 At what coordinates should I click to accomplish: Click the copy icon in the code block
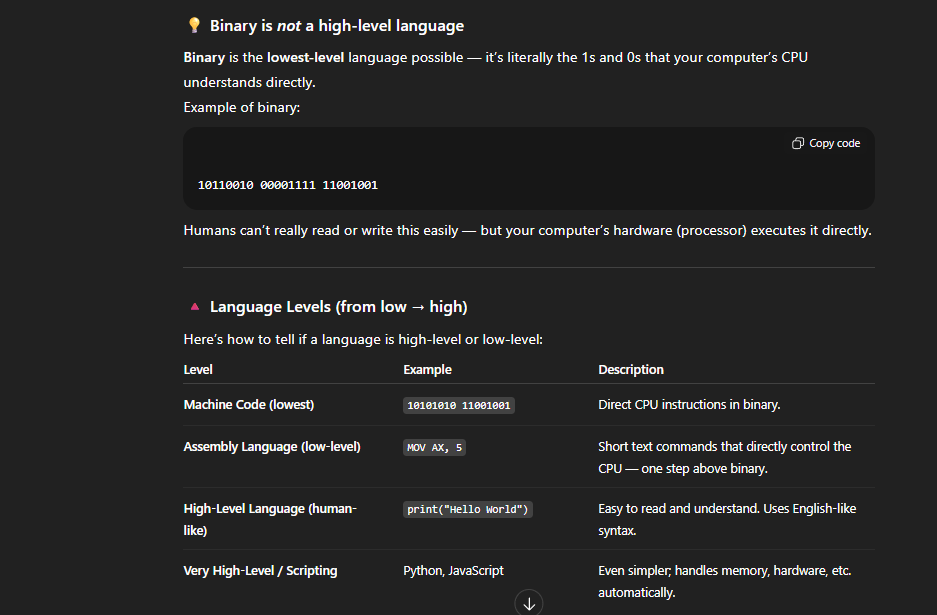coord(797,144)
